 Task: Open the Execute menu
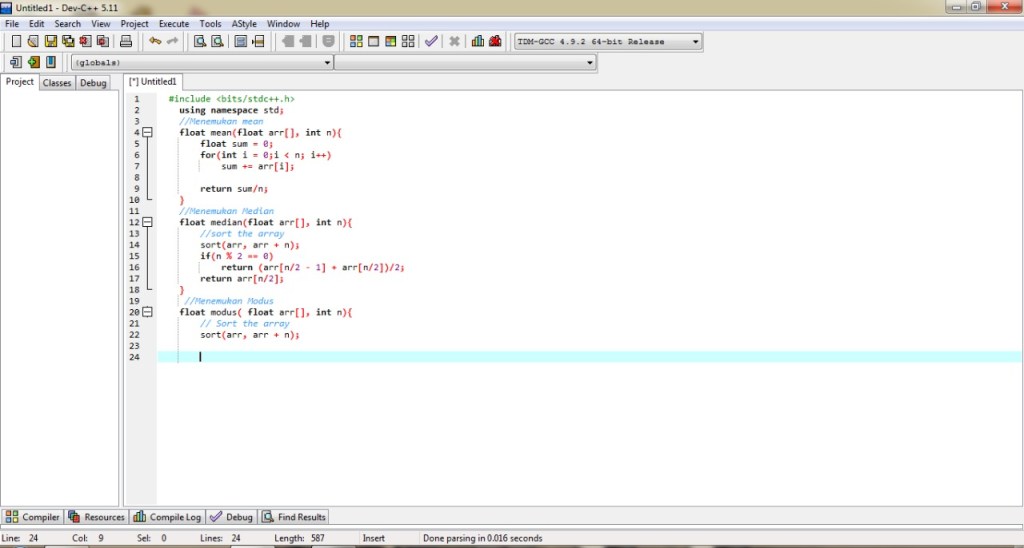pos(173,23)
